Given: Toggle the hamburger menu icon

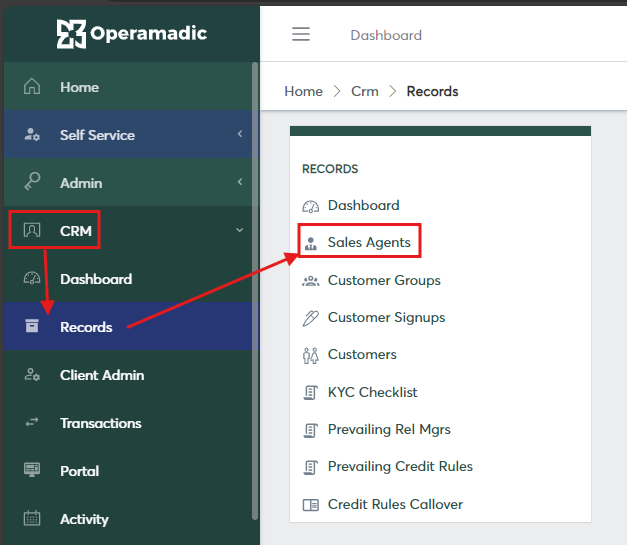Looking at the screenshot, I should 301,34.
